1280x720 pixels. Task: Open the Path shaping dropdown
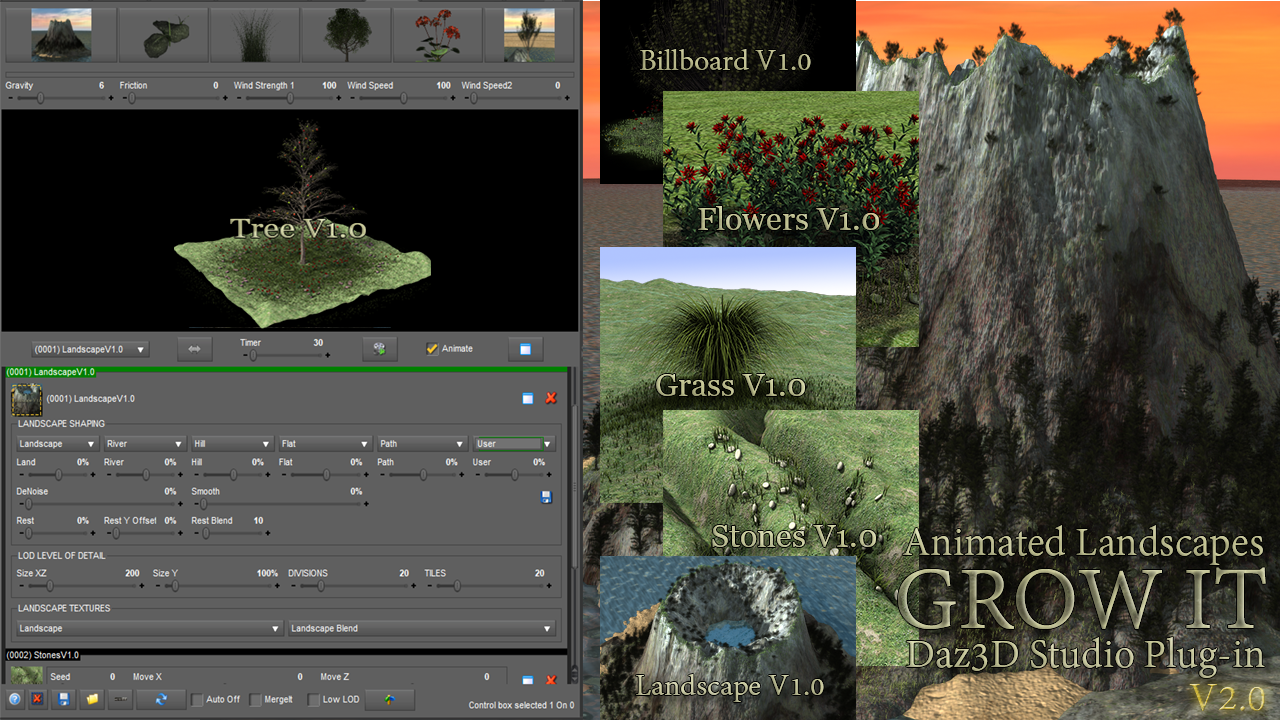[x=422, y=443]
